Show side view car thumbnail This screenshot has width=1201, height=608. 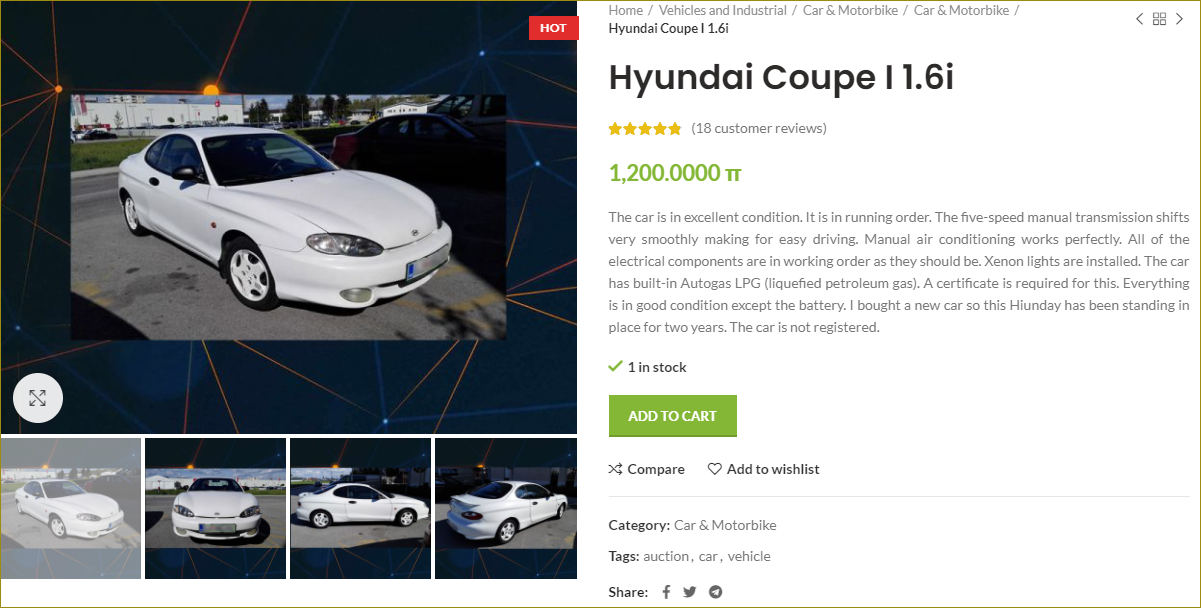360,508
